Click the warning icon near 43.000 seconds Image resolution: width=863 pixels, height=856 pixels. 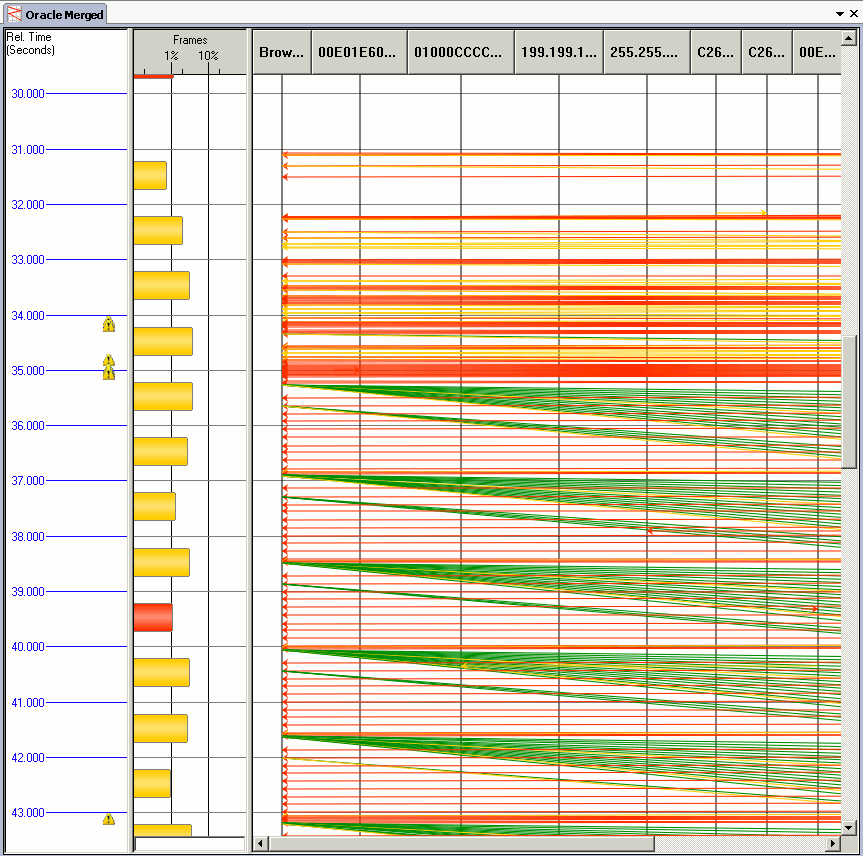109,819
